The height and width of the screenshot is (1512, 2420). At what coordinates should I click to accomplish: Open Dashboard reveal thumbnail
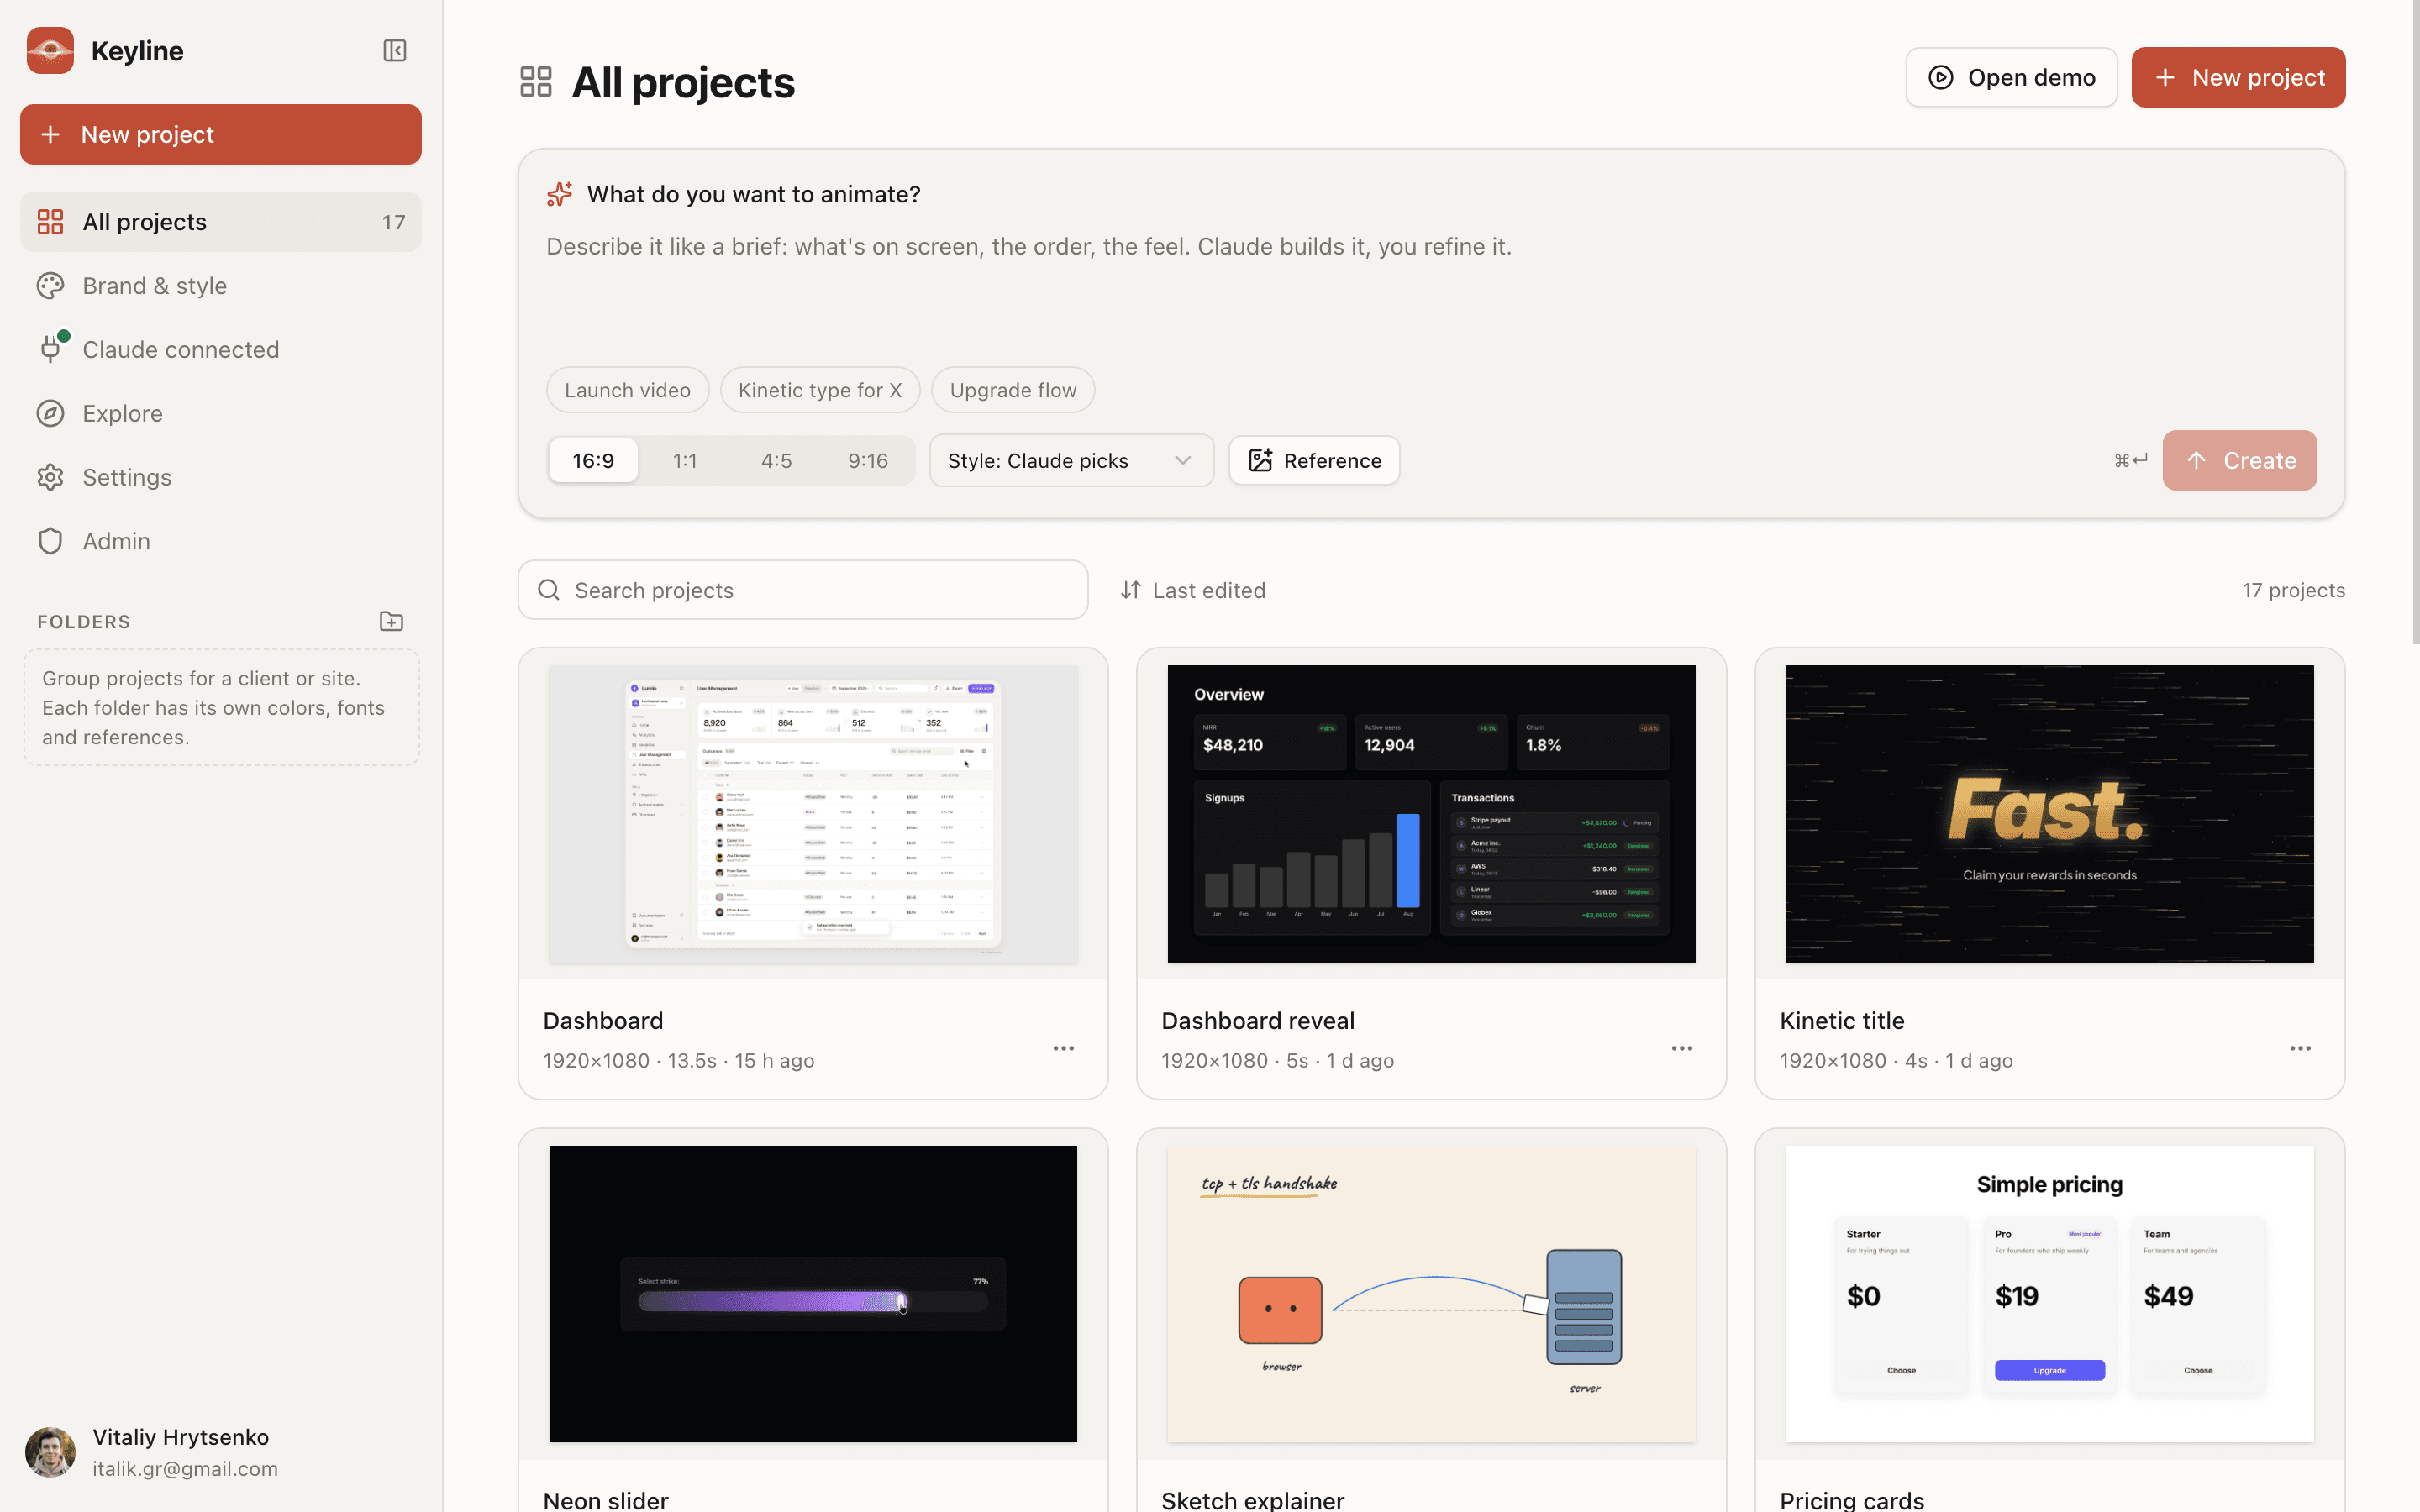pyautogui.click(x=1431, y=814)
